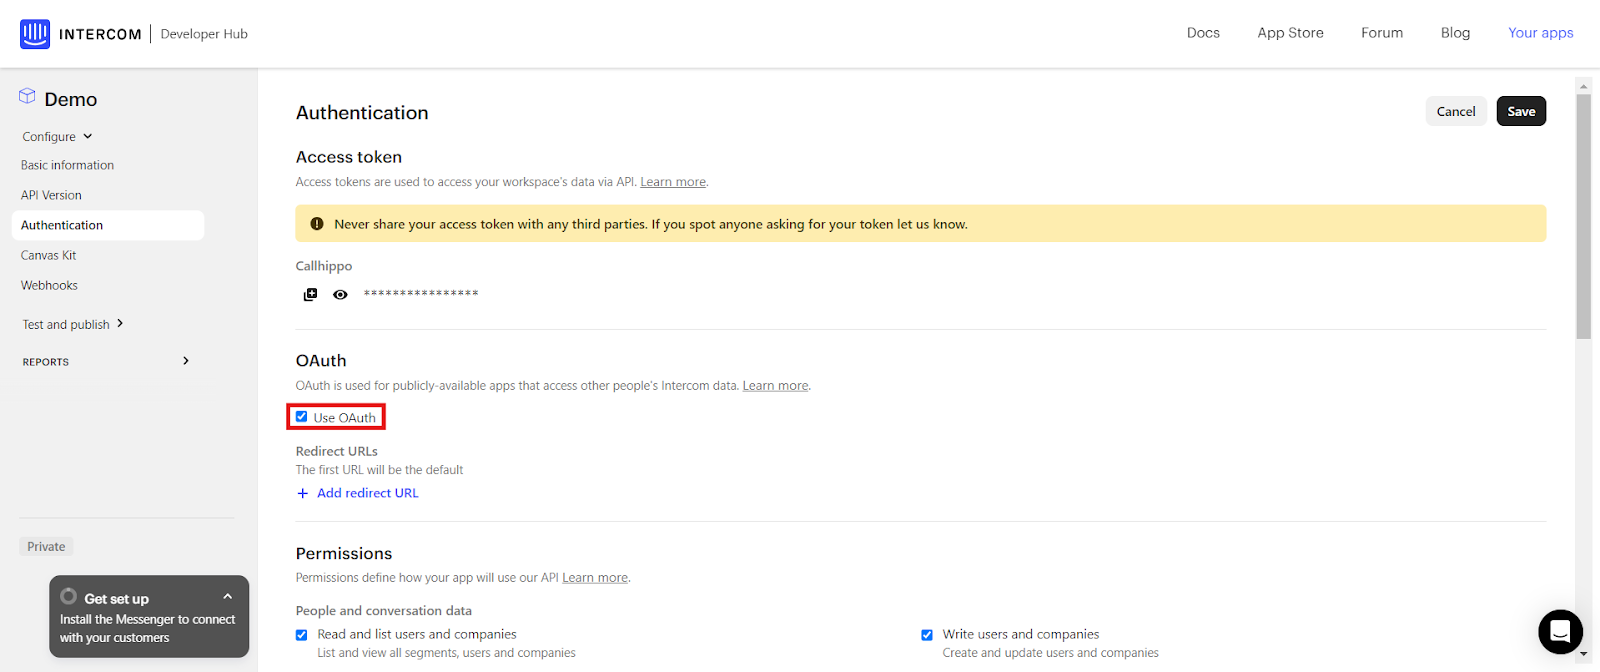The image size is (1600, 672).
Task: Open the Intercom Messenger chat bubble
Action: click(x=1560, y=631)
